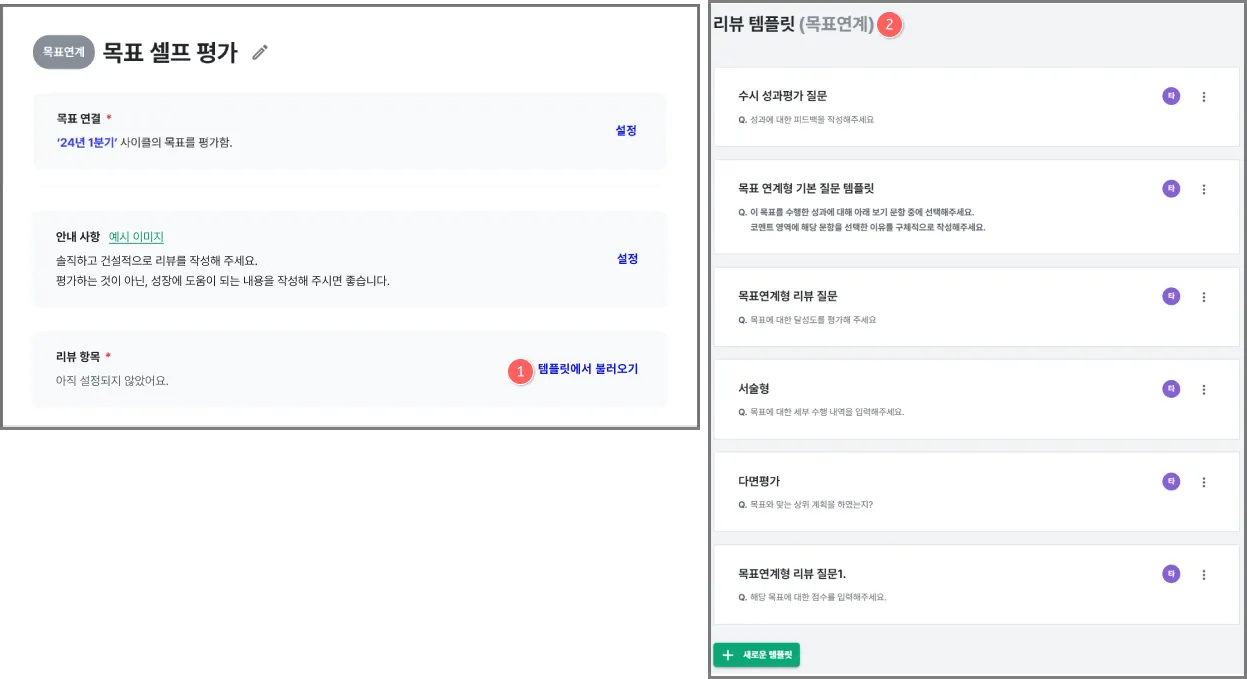Click purple avatar badge on 서술형 card
This screenshot has width=1247, height=679.
(x=1171, y=388)
